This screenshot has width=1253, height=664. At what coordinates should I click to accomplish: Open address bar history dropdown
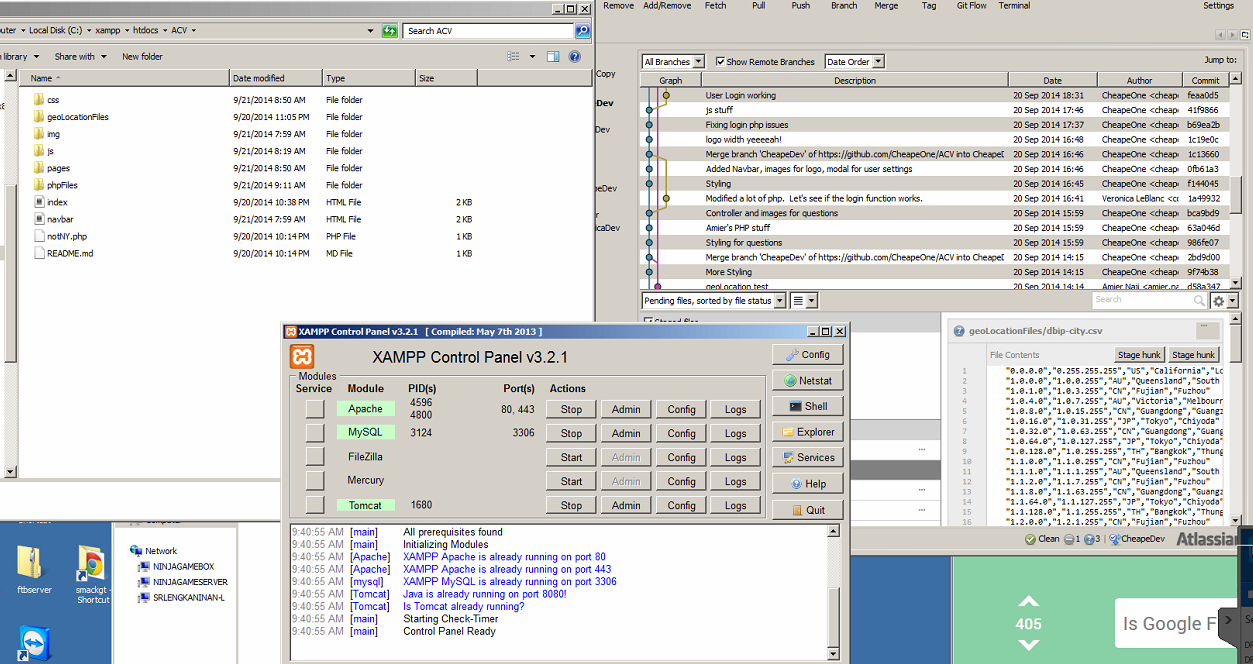[372, 31]
